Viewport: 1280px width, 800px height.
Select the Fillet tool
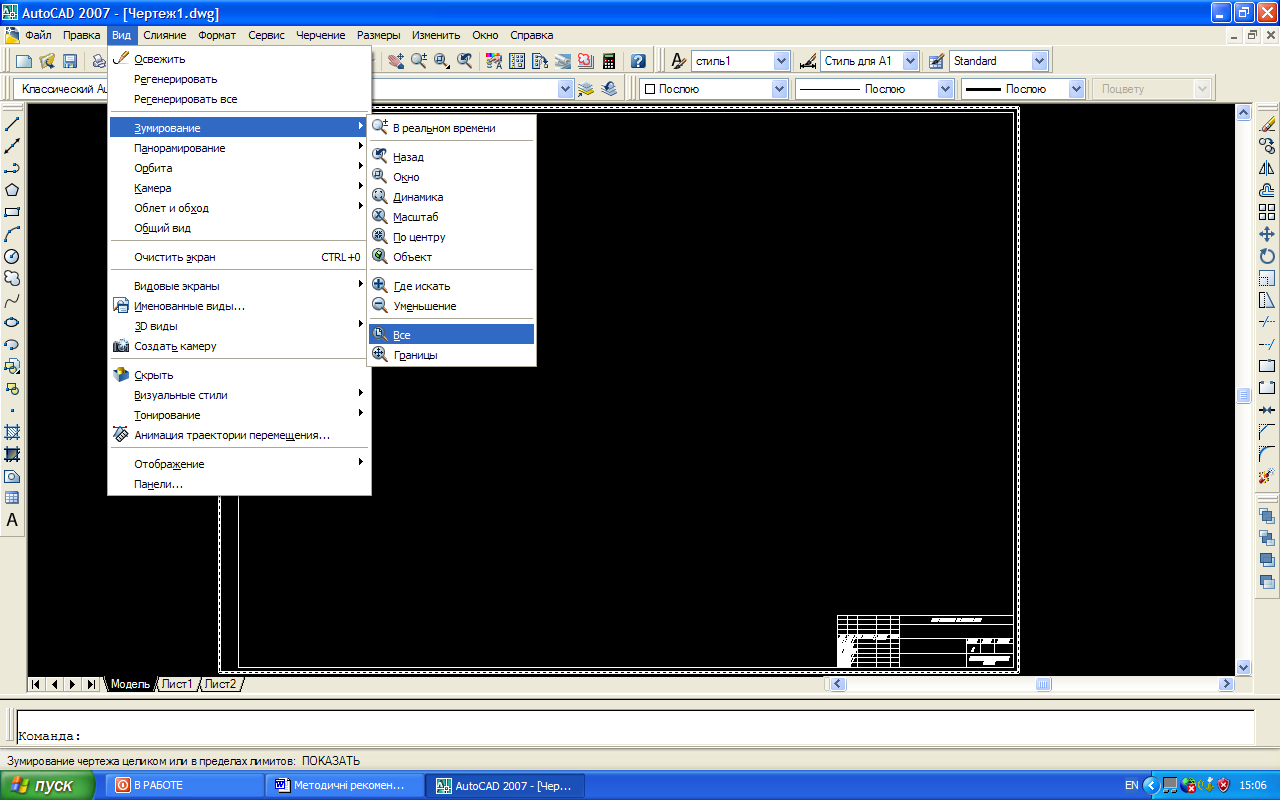point(1267,454)
